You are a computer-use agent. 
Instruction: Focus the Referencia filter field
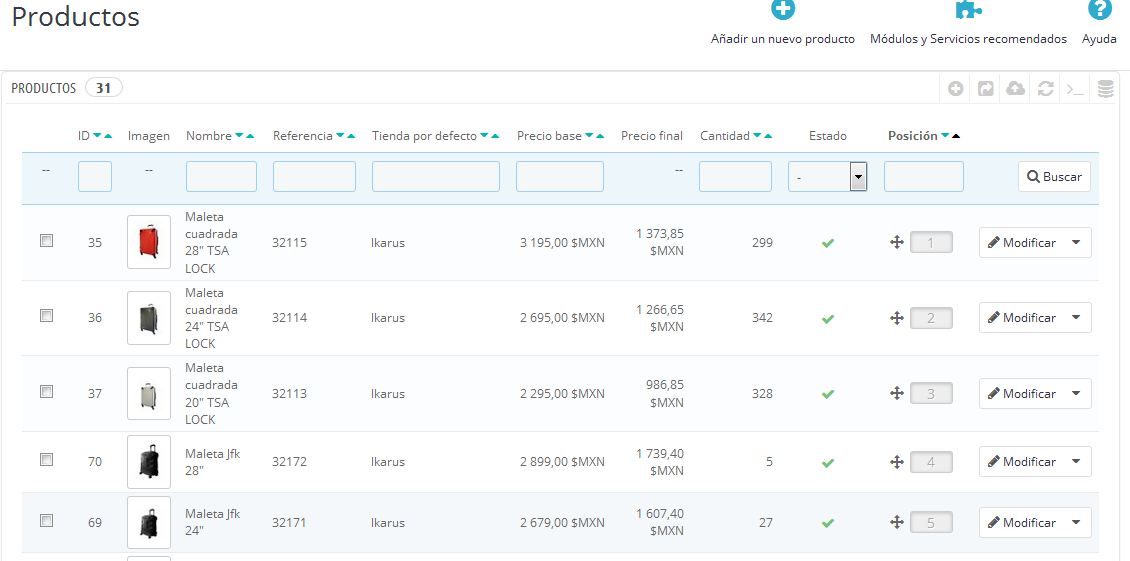[x=314, y=177]
